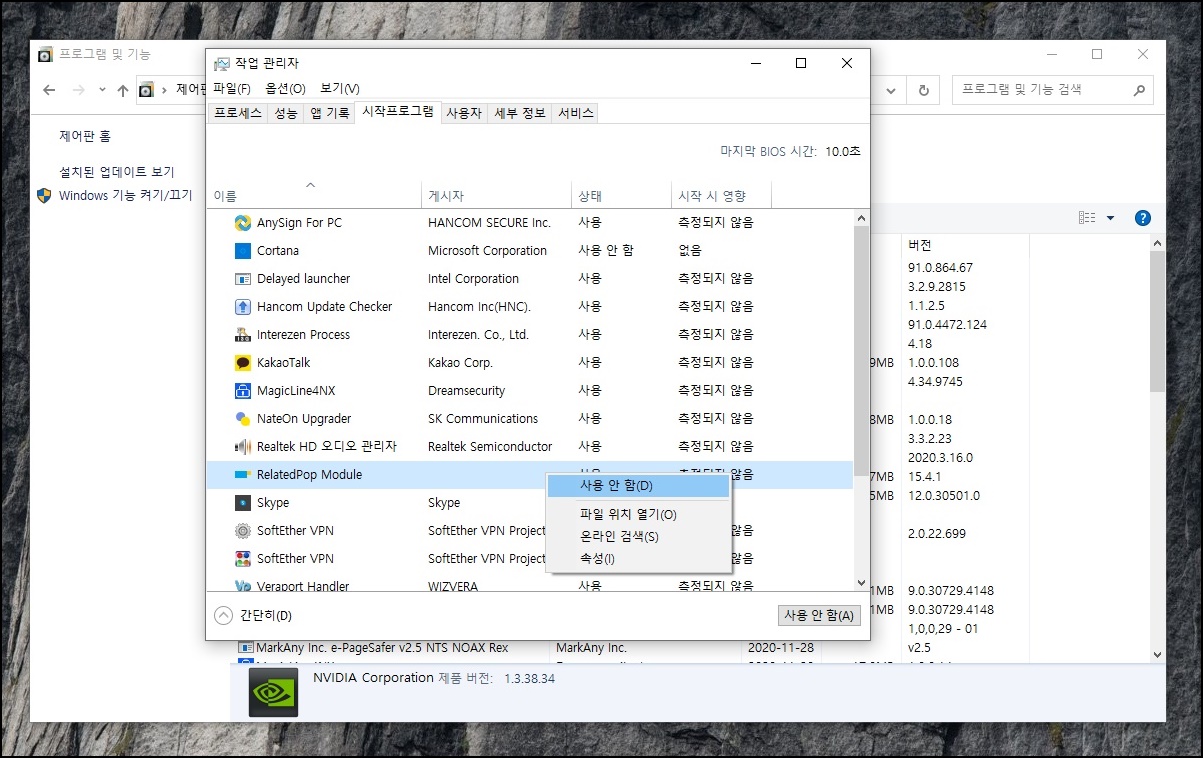Click Kakao Corp. publisher cell
The height and width of the screenshot is (758, 1203).
460,363
